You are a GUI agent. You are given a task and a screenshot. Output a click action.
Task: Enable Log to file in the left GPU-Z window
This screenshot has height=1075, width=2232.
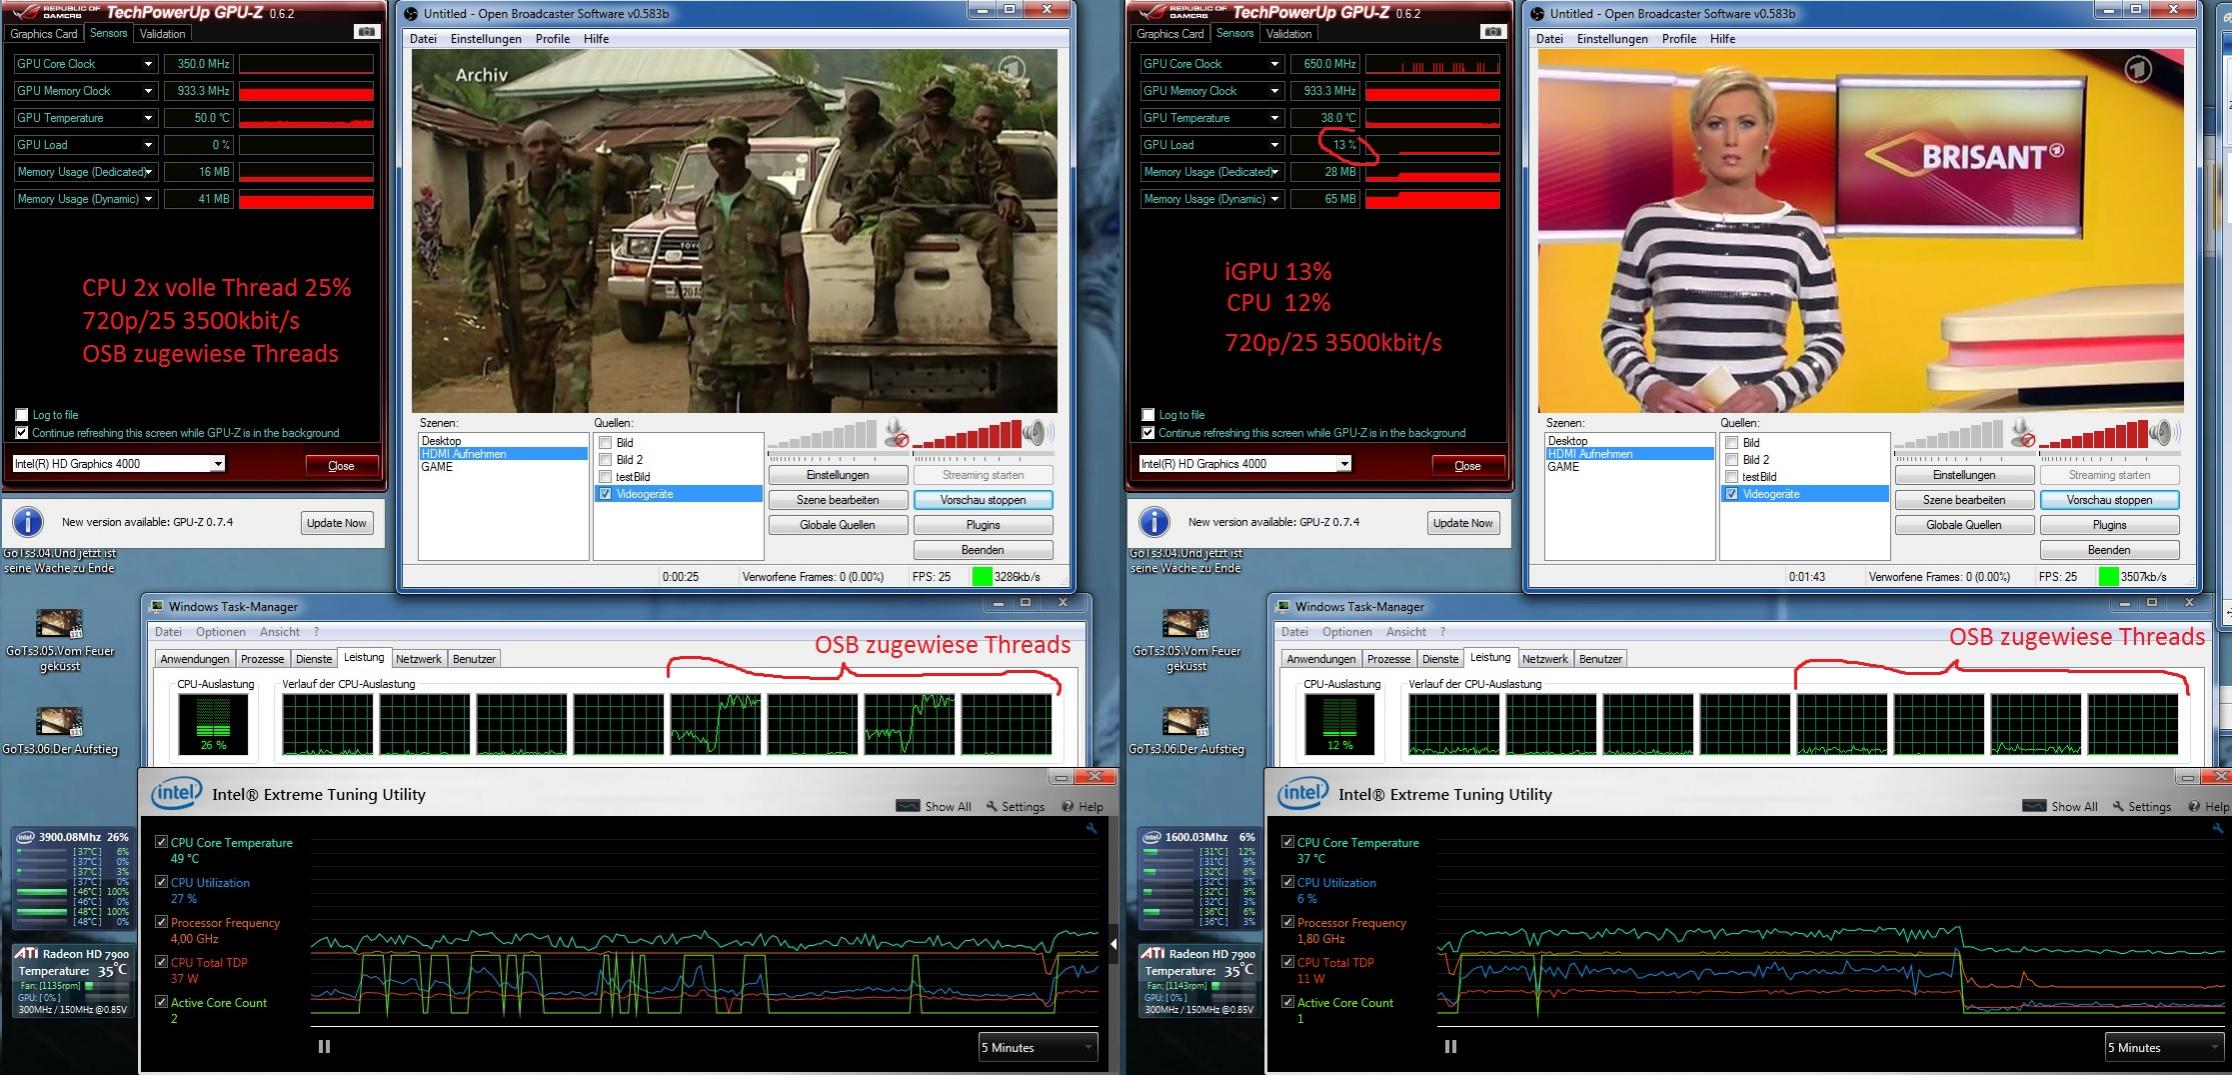[x=22, y=414]
